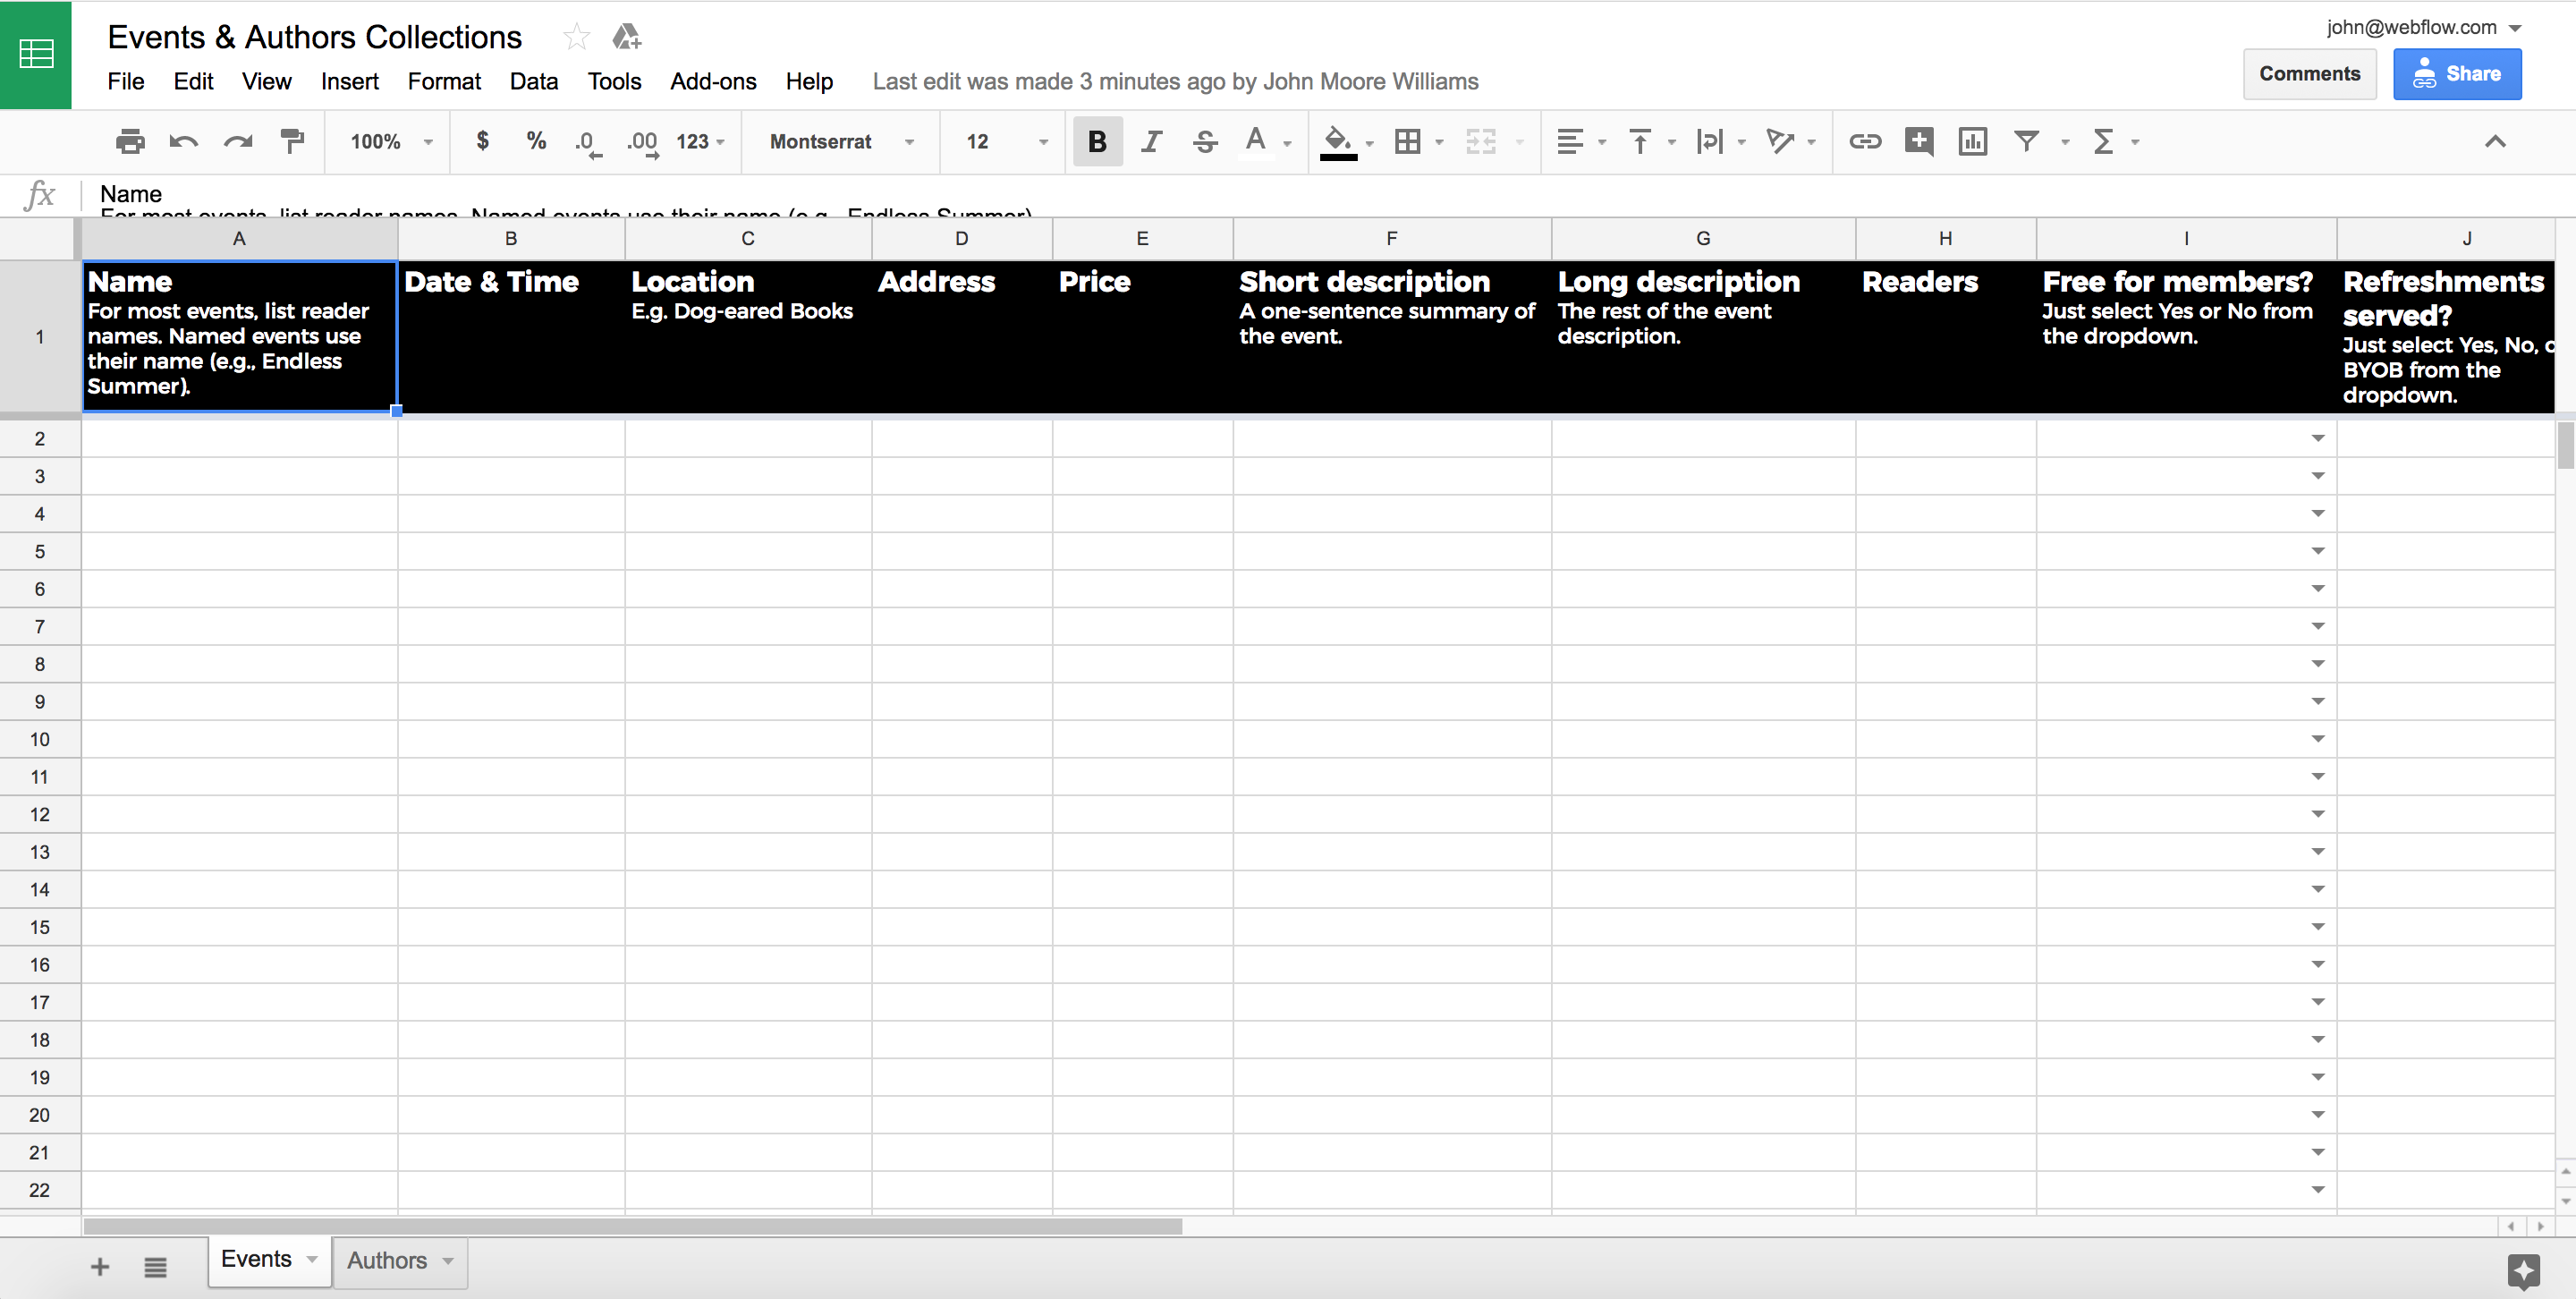This screenshot has width=2576, height=1299.
Task: Click the Insert chart icon
Action: [x=1972, y=142]
